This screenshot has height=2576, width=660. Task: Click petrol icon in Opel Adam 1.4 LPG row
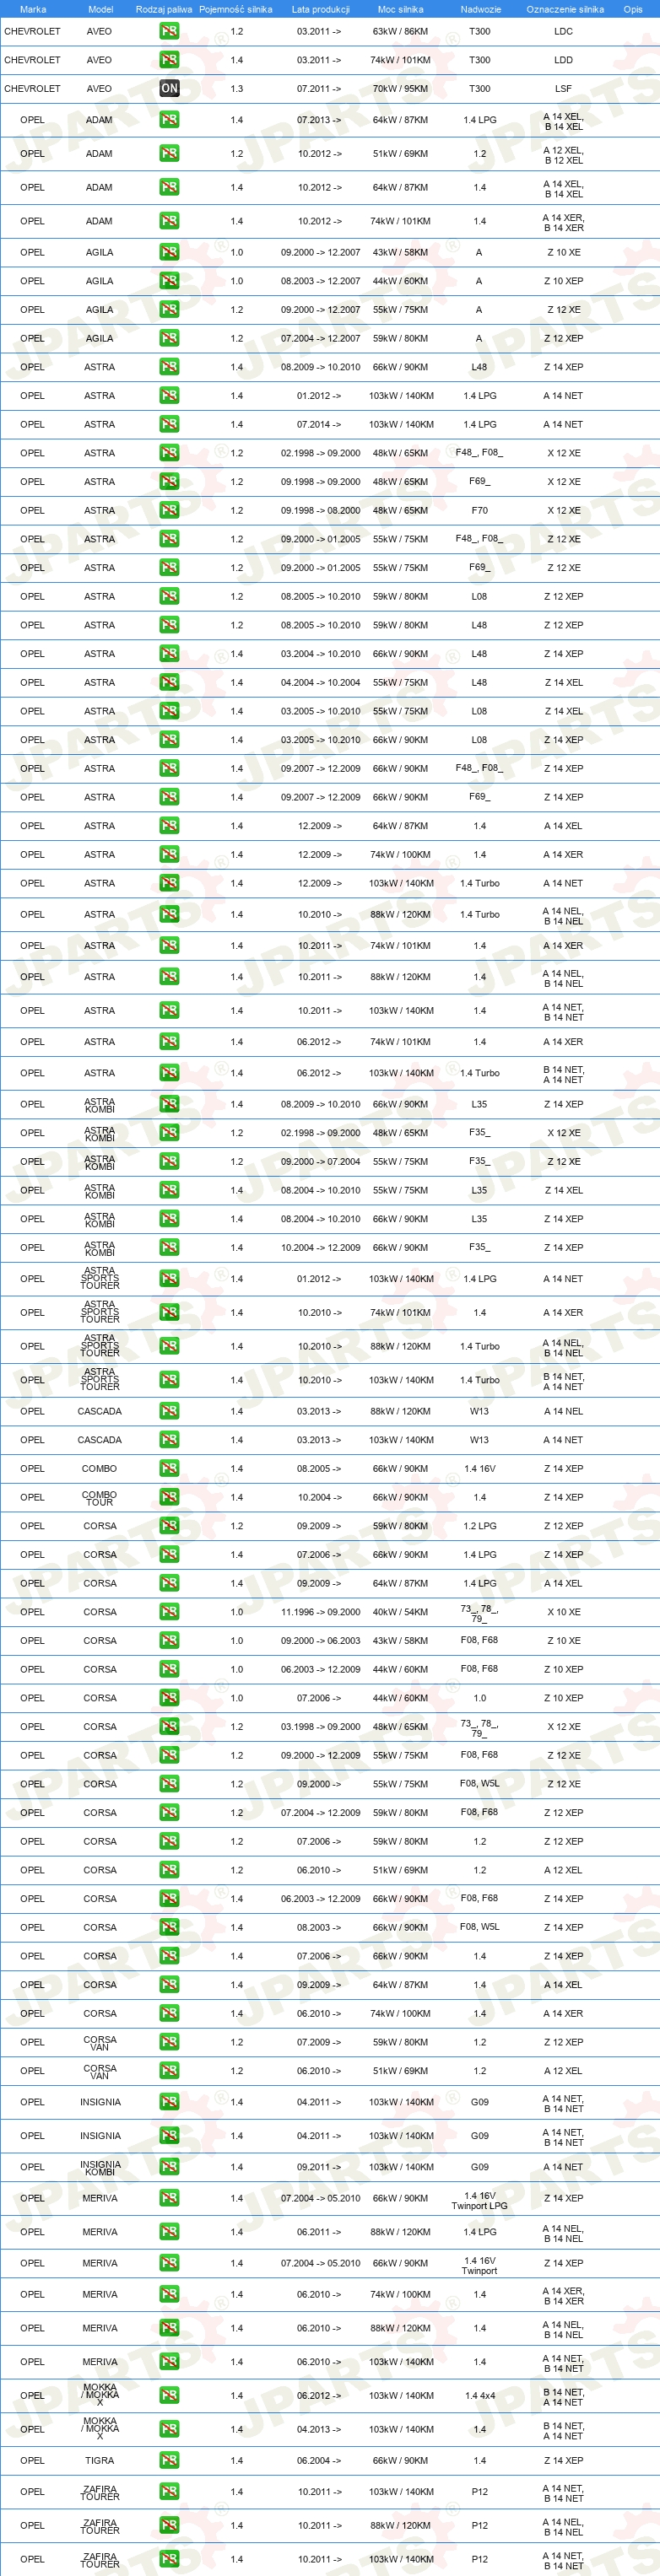(x=169, y=120)
